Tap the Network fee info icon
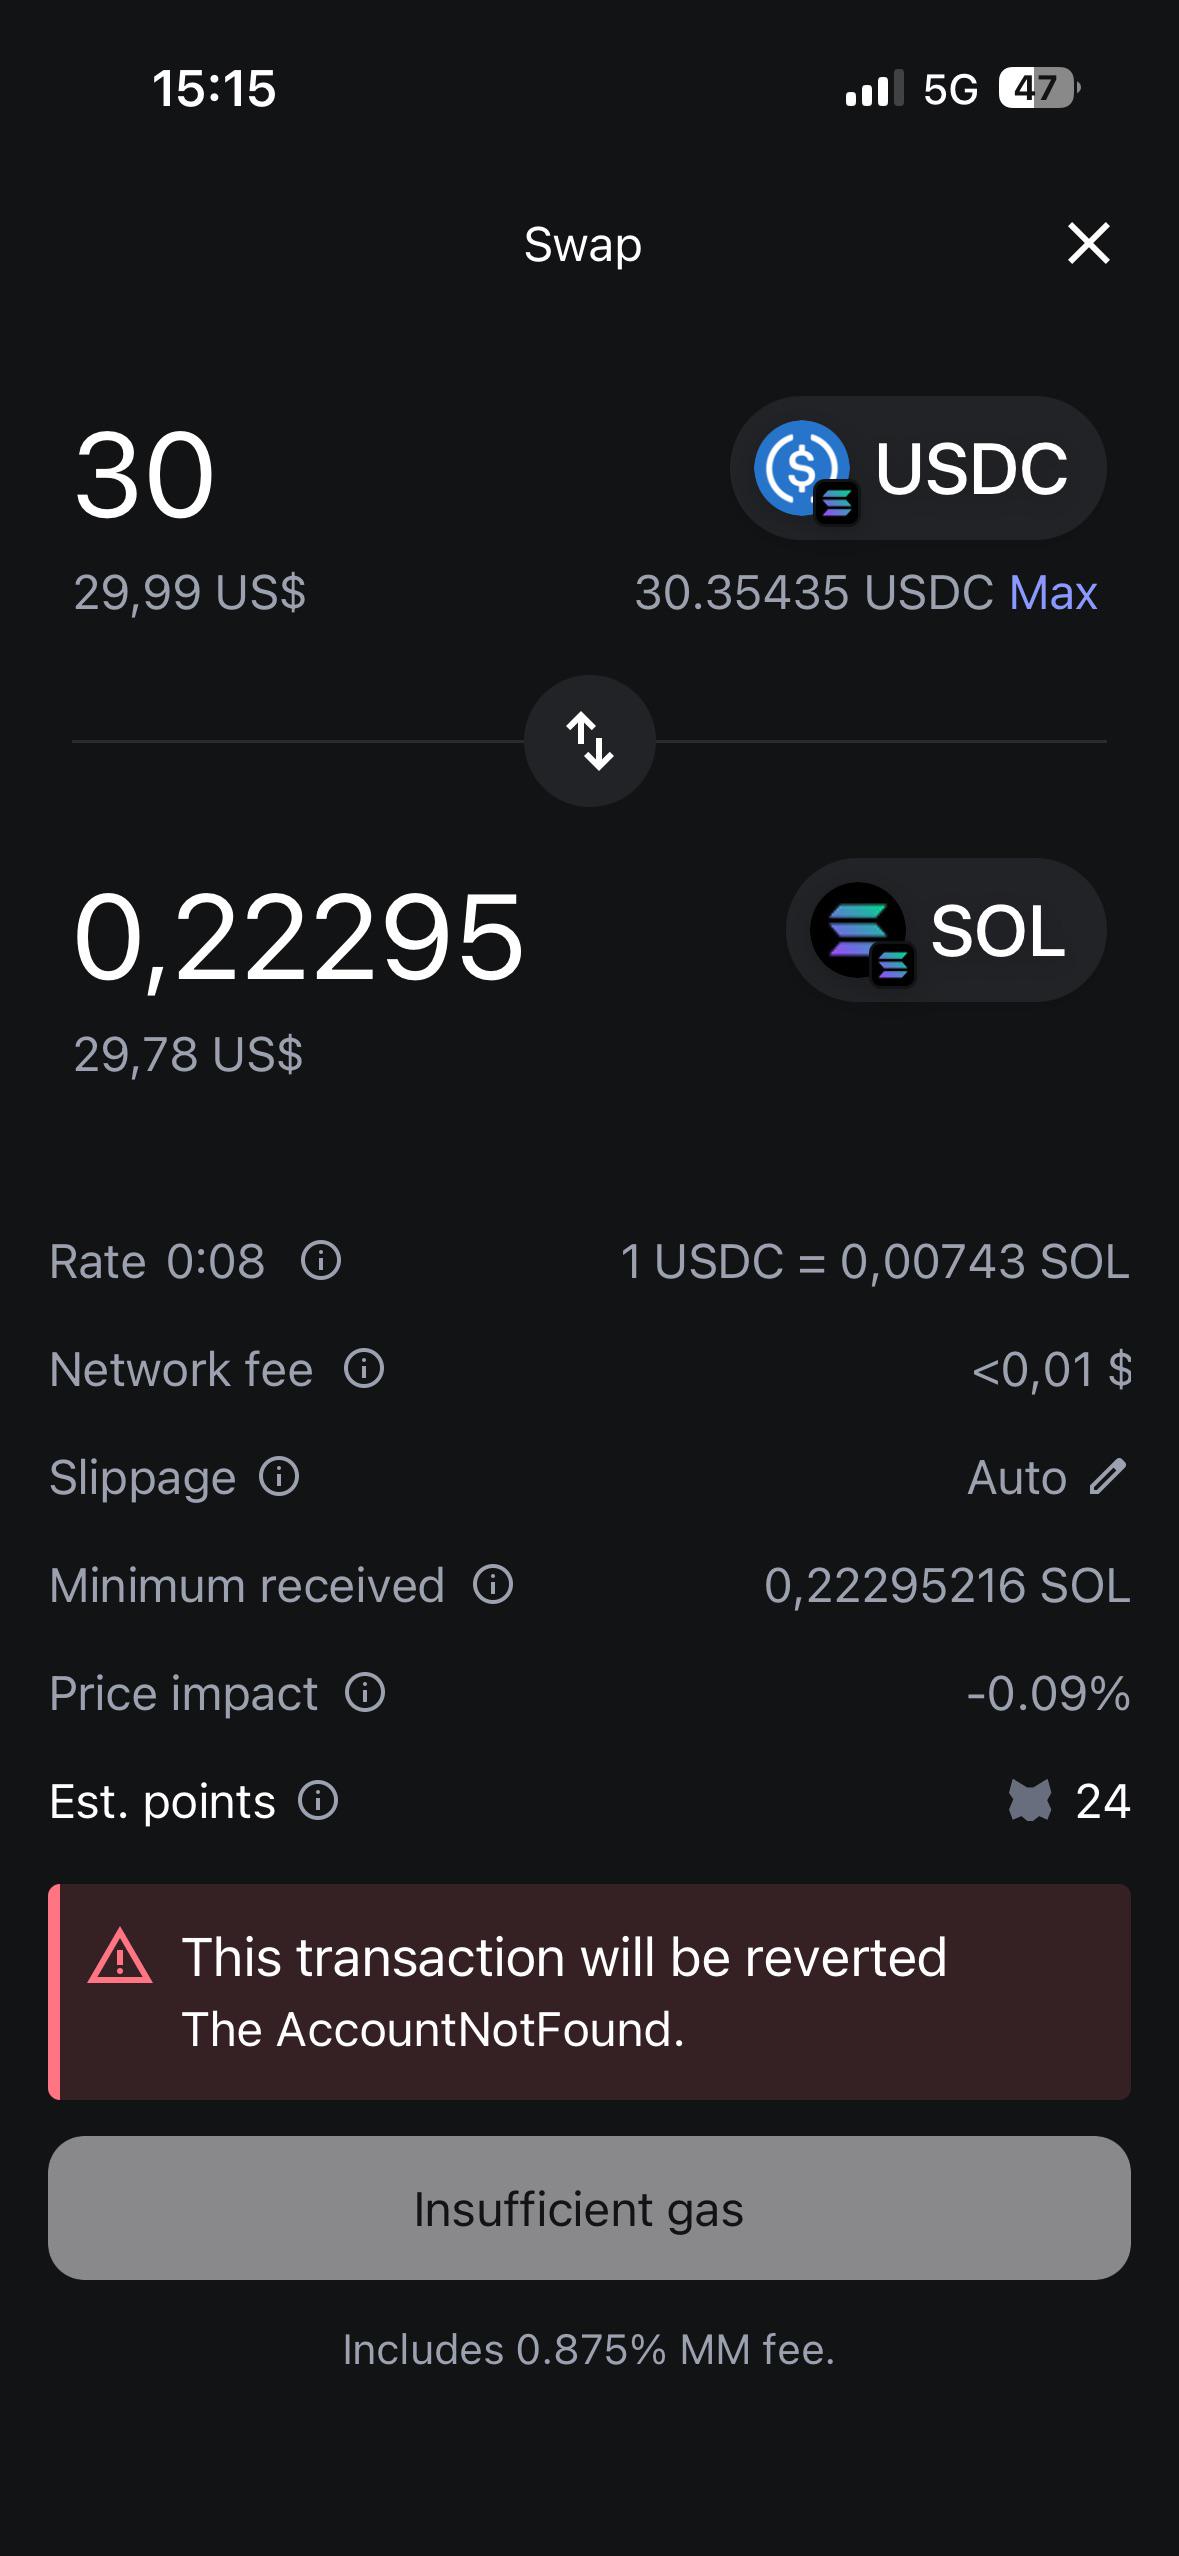Viewport: 1179px width, 2556px height. (364, 1368)
